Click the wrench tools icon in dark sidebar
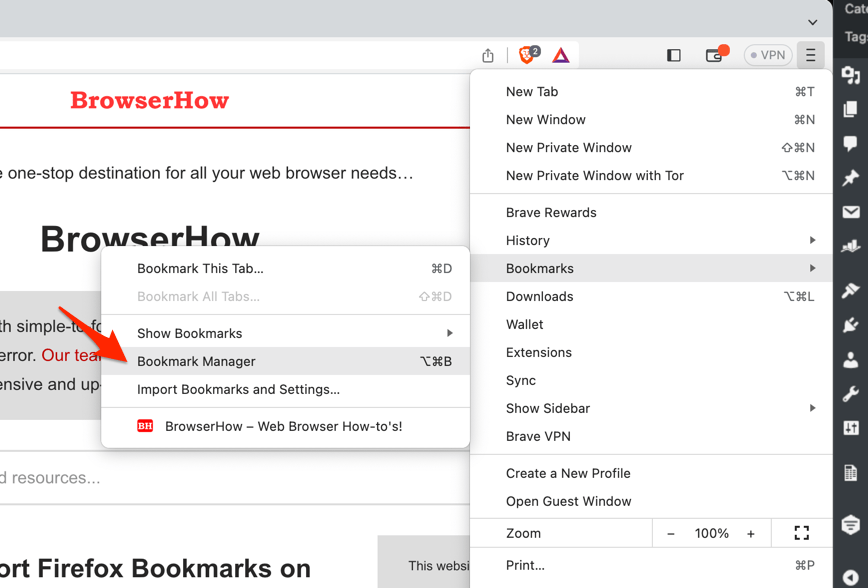This screenshot has width=868, height=588. click(x=851, y=394)
